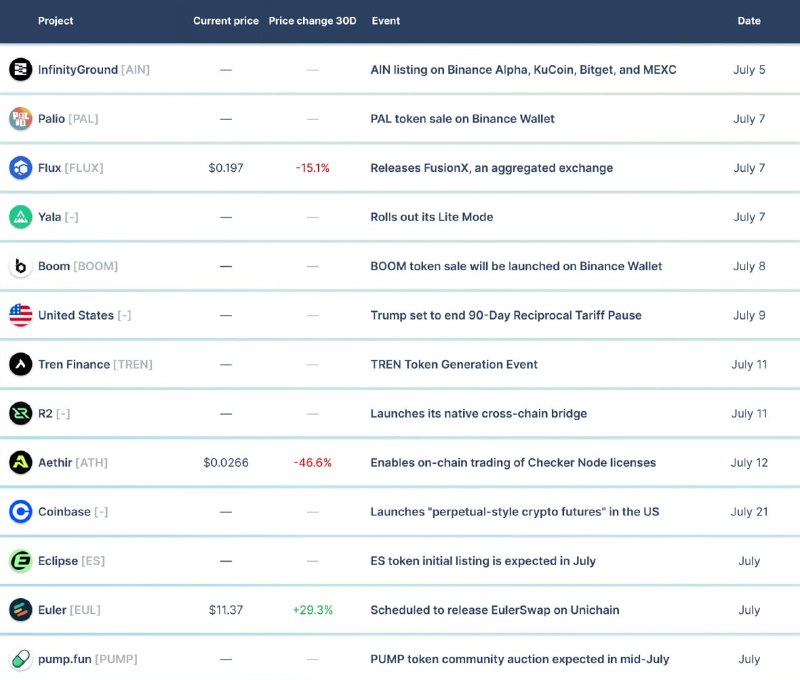Click the BOOM token sale event text
This screenshot has height=680, width=800.
click(516, 266)
